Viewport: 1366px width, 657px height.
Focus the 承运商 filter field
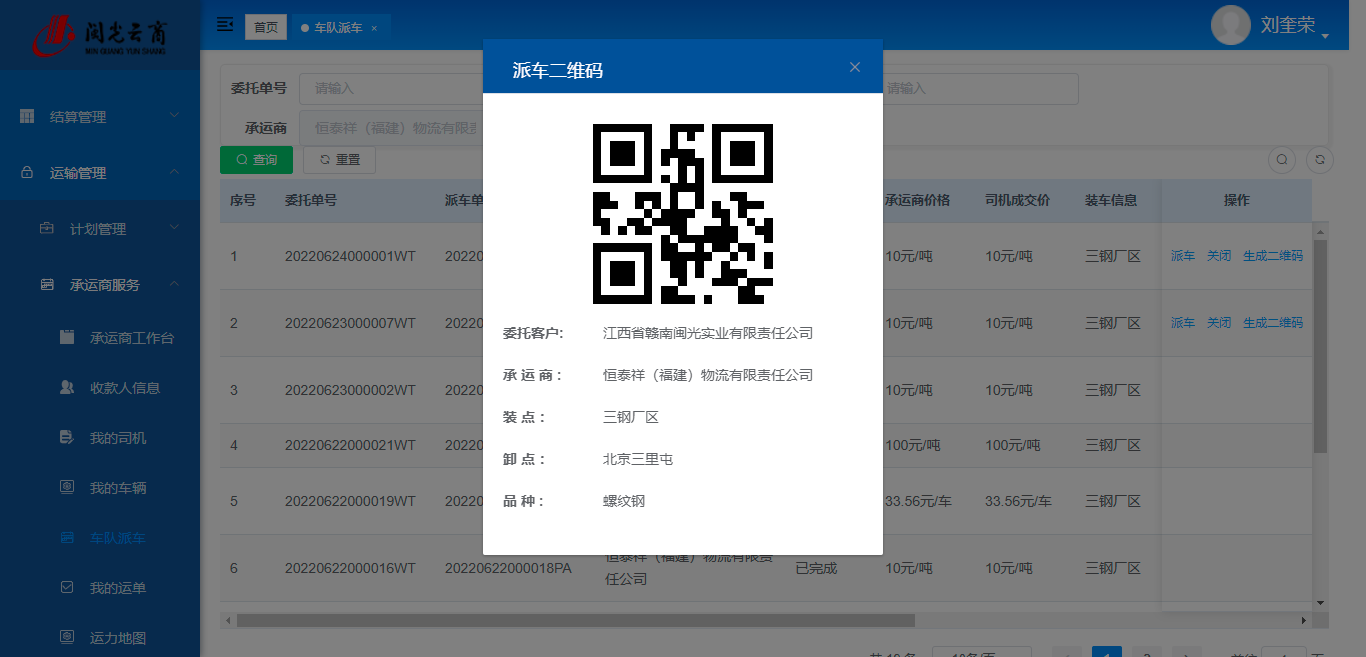pyautogui.click(x=393, y=128)
